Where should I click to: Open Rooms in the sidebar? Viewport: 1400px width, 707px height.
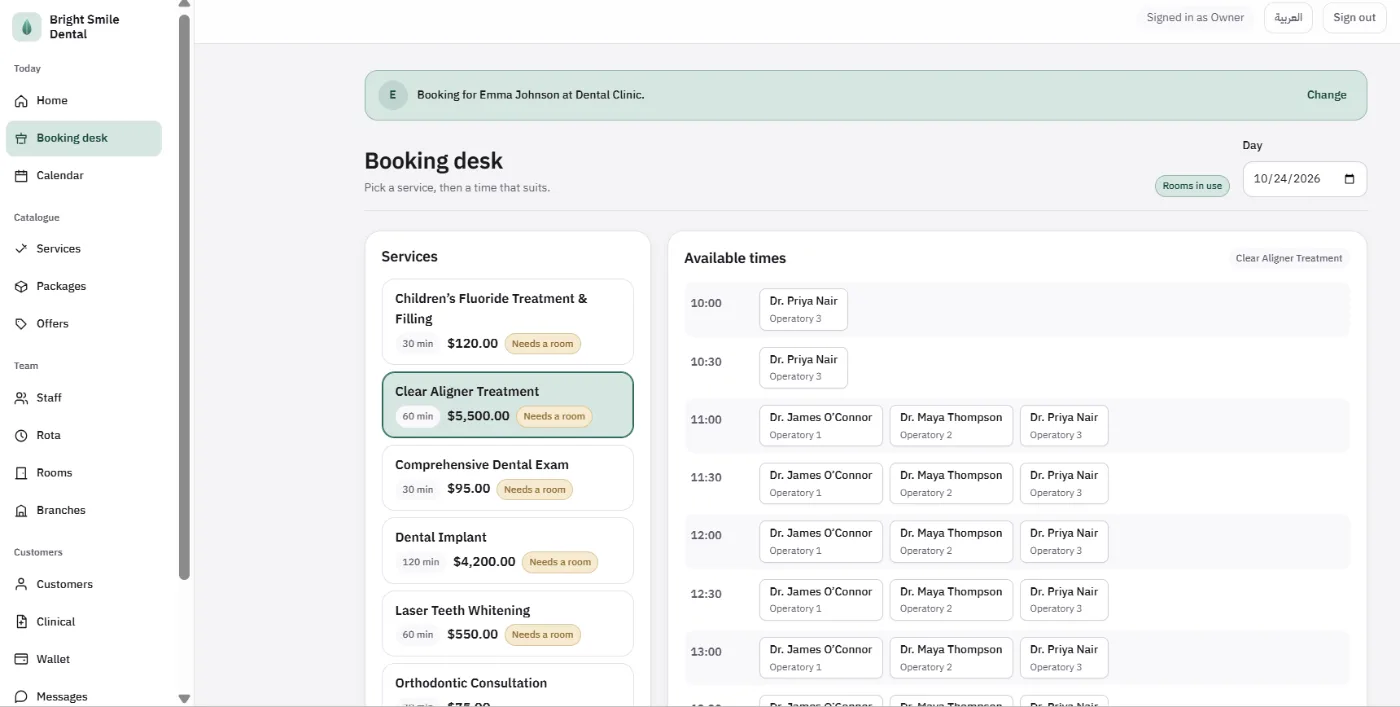tap(84, 473)
